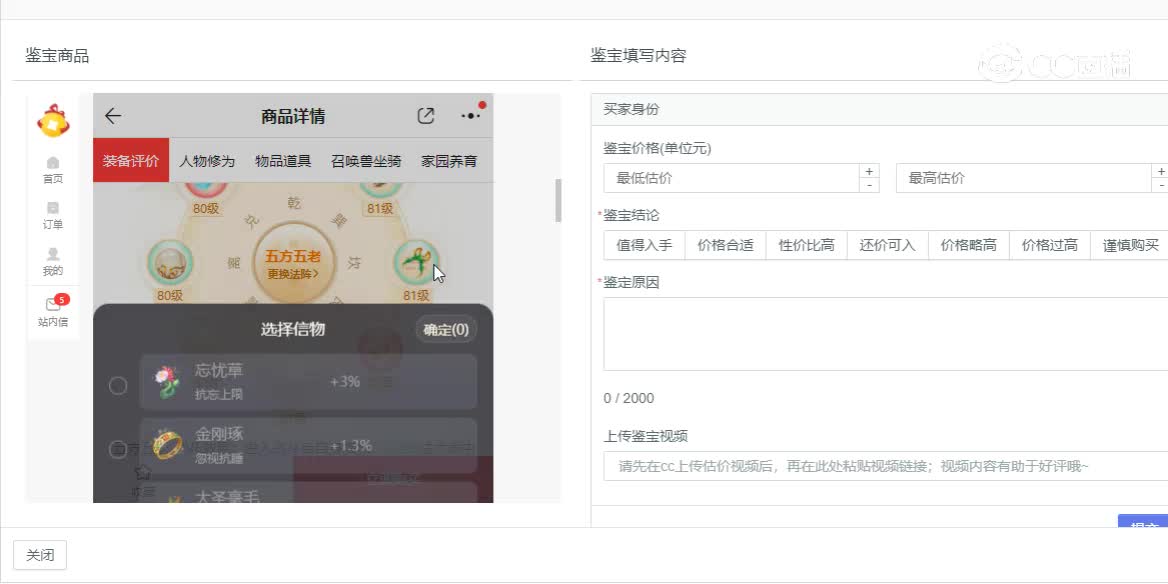Click the 买家身份 section header
The image size is (1168, 584).
(880, 110)
